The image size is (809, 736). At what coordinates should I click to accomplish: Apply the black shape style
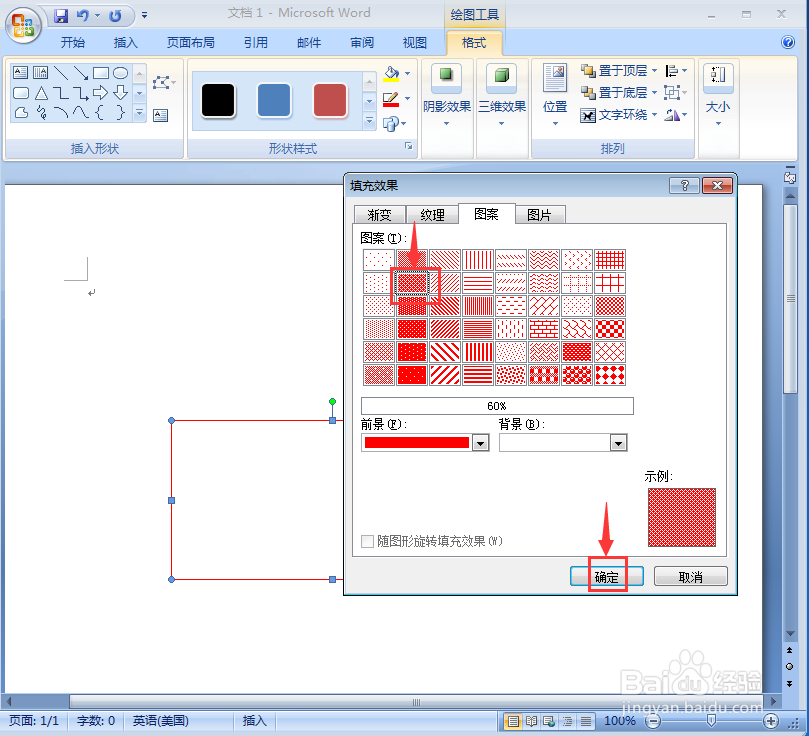tap(218, 100)
